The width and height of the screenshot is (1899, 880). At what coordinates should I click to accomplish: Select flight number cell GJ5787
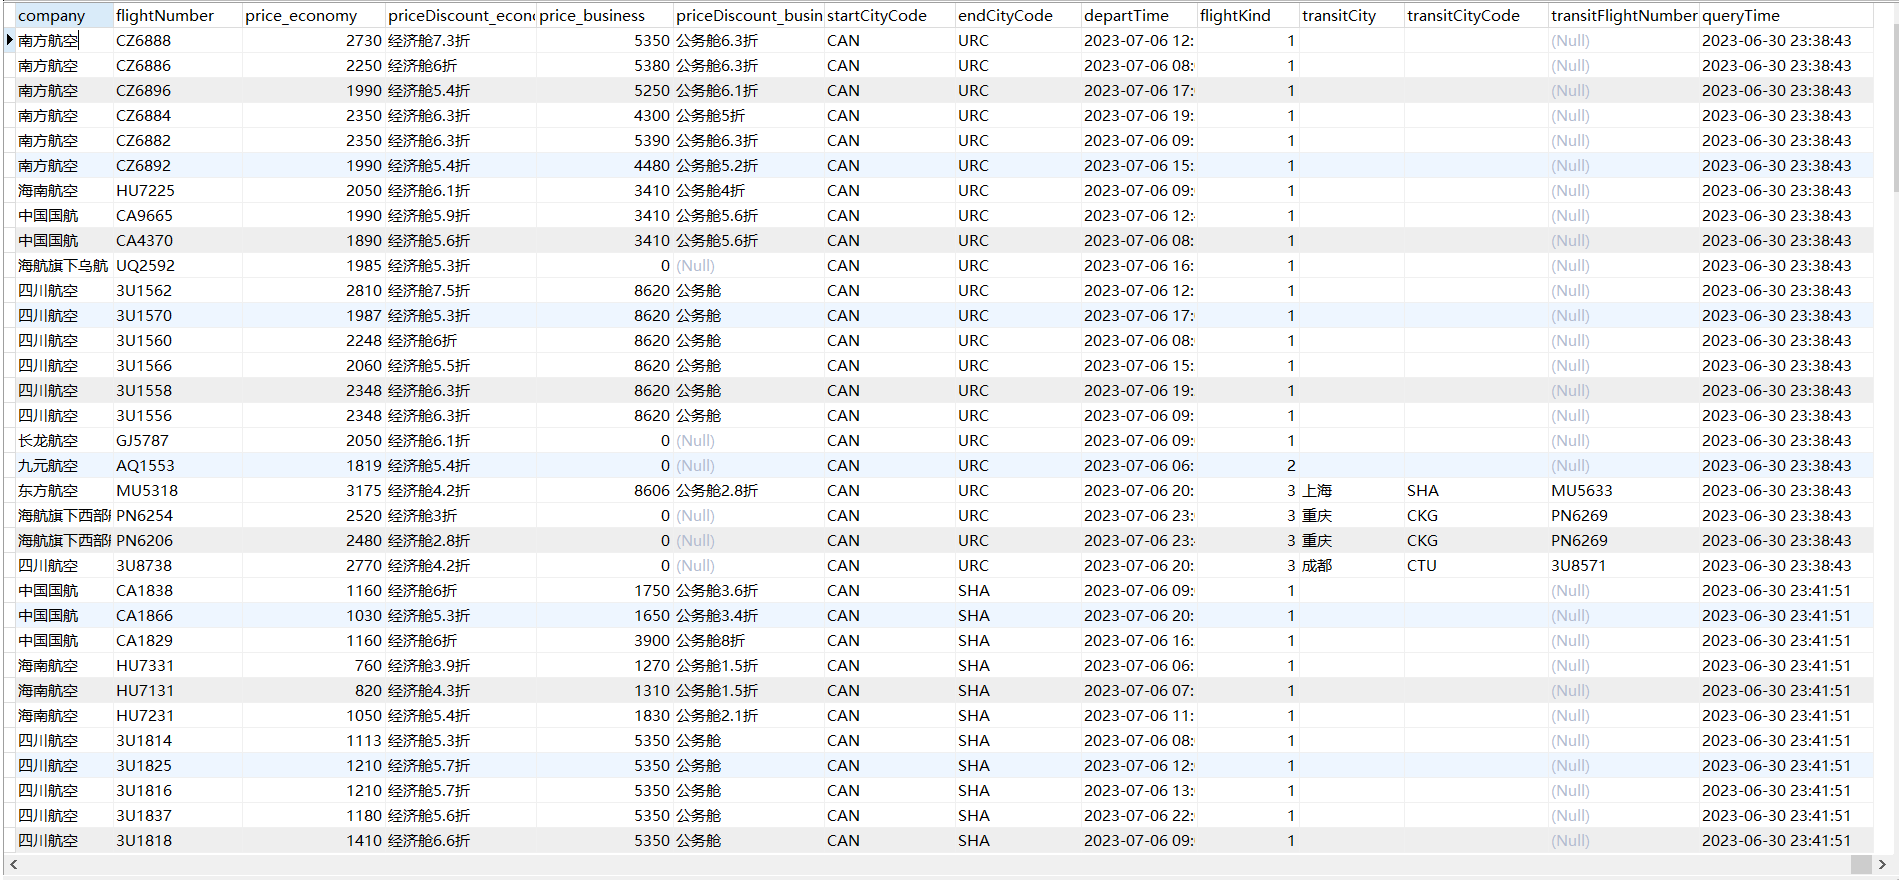tap(177, 440)
